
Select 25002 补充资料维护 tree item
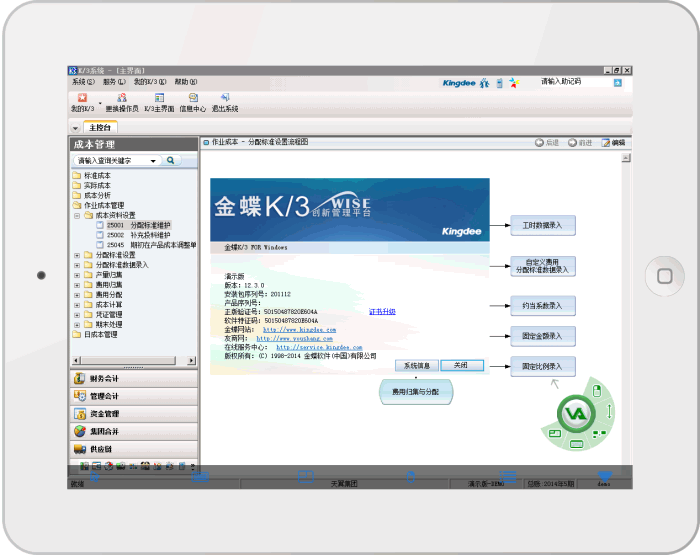click(138, 235)
